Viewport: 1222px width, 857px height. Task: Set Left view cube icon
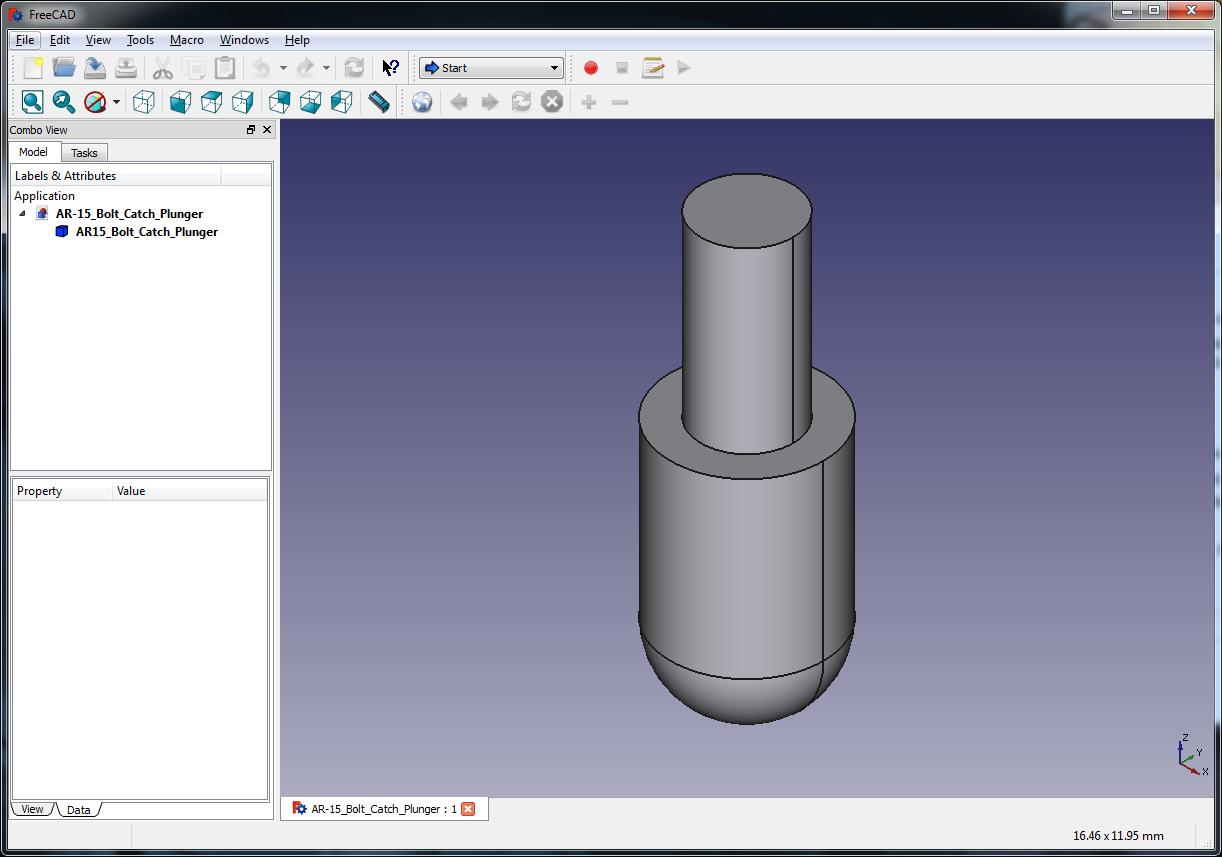342,102
